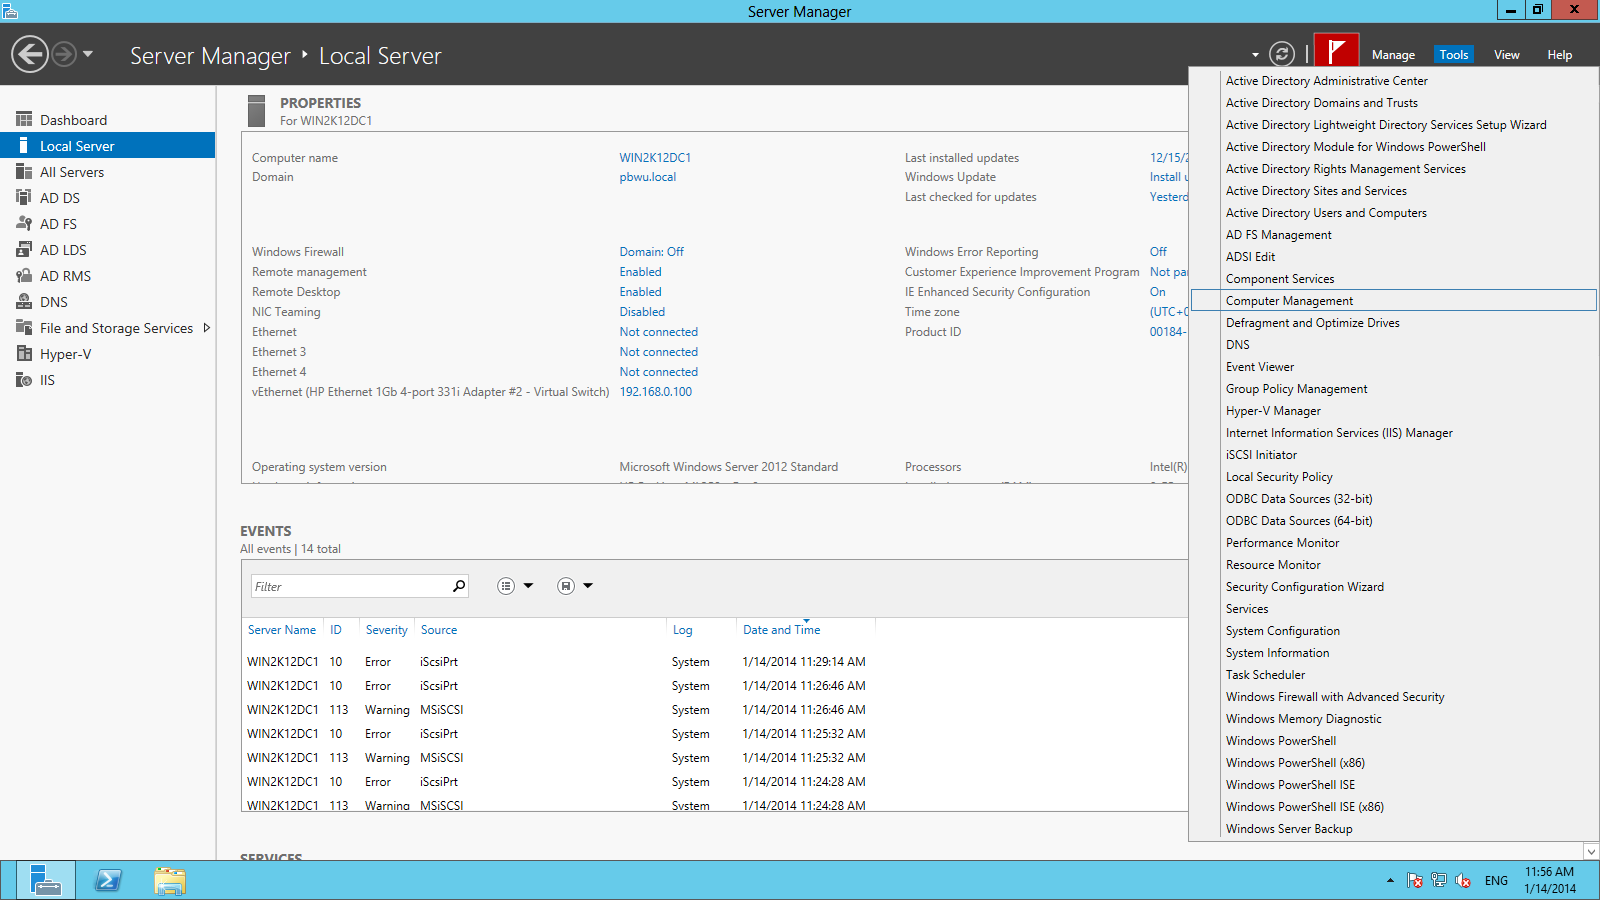This screenshot has width=1600, height=900.
Task: Click Windows Error Reporting Off link
Action: point(1158,252)
